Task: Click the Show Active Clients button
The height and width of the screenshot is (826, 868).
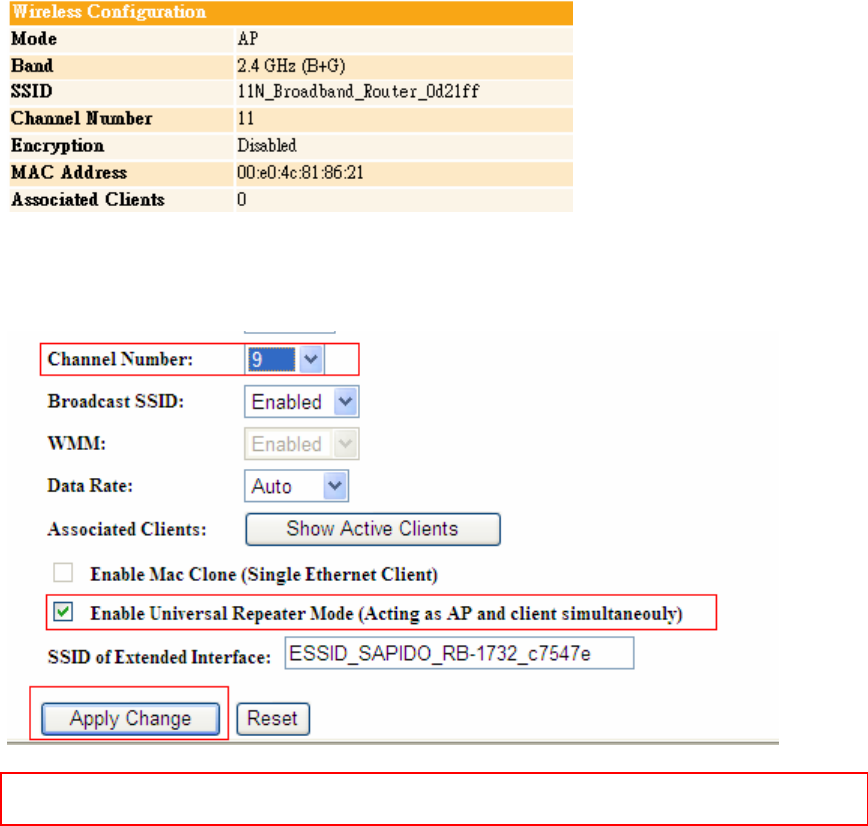Action: (373, 529)
